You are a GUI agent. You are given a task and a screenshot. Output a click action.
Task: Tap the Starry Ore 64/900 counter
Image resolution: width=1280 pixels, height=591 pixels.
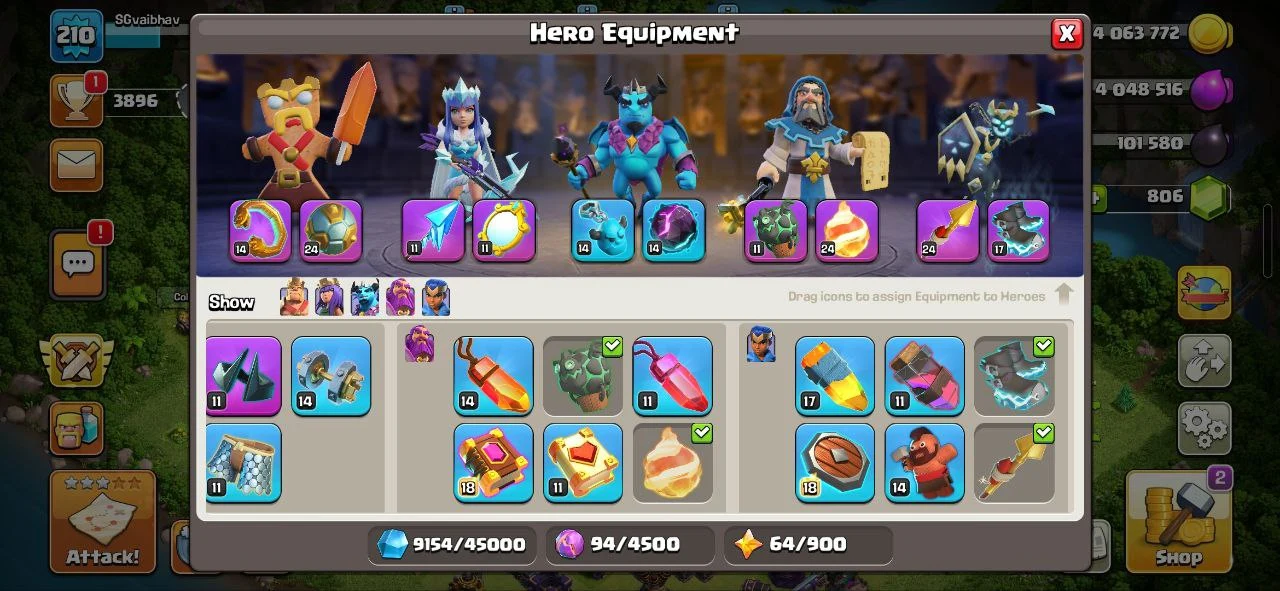pos(808,544)
